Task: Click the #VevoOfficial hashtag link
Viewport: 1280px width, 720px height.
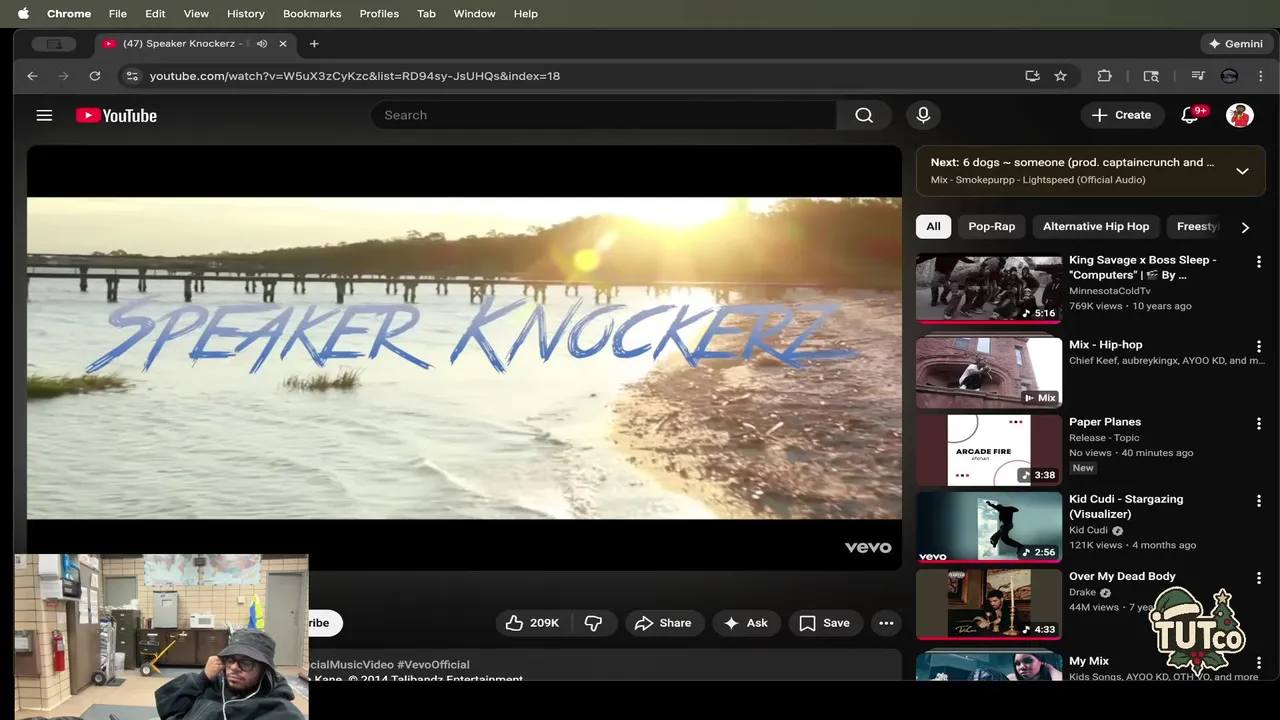Action: pos(433,664)
